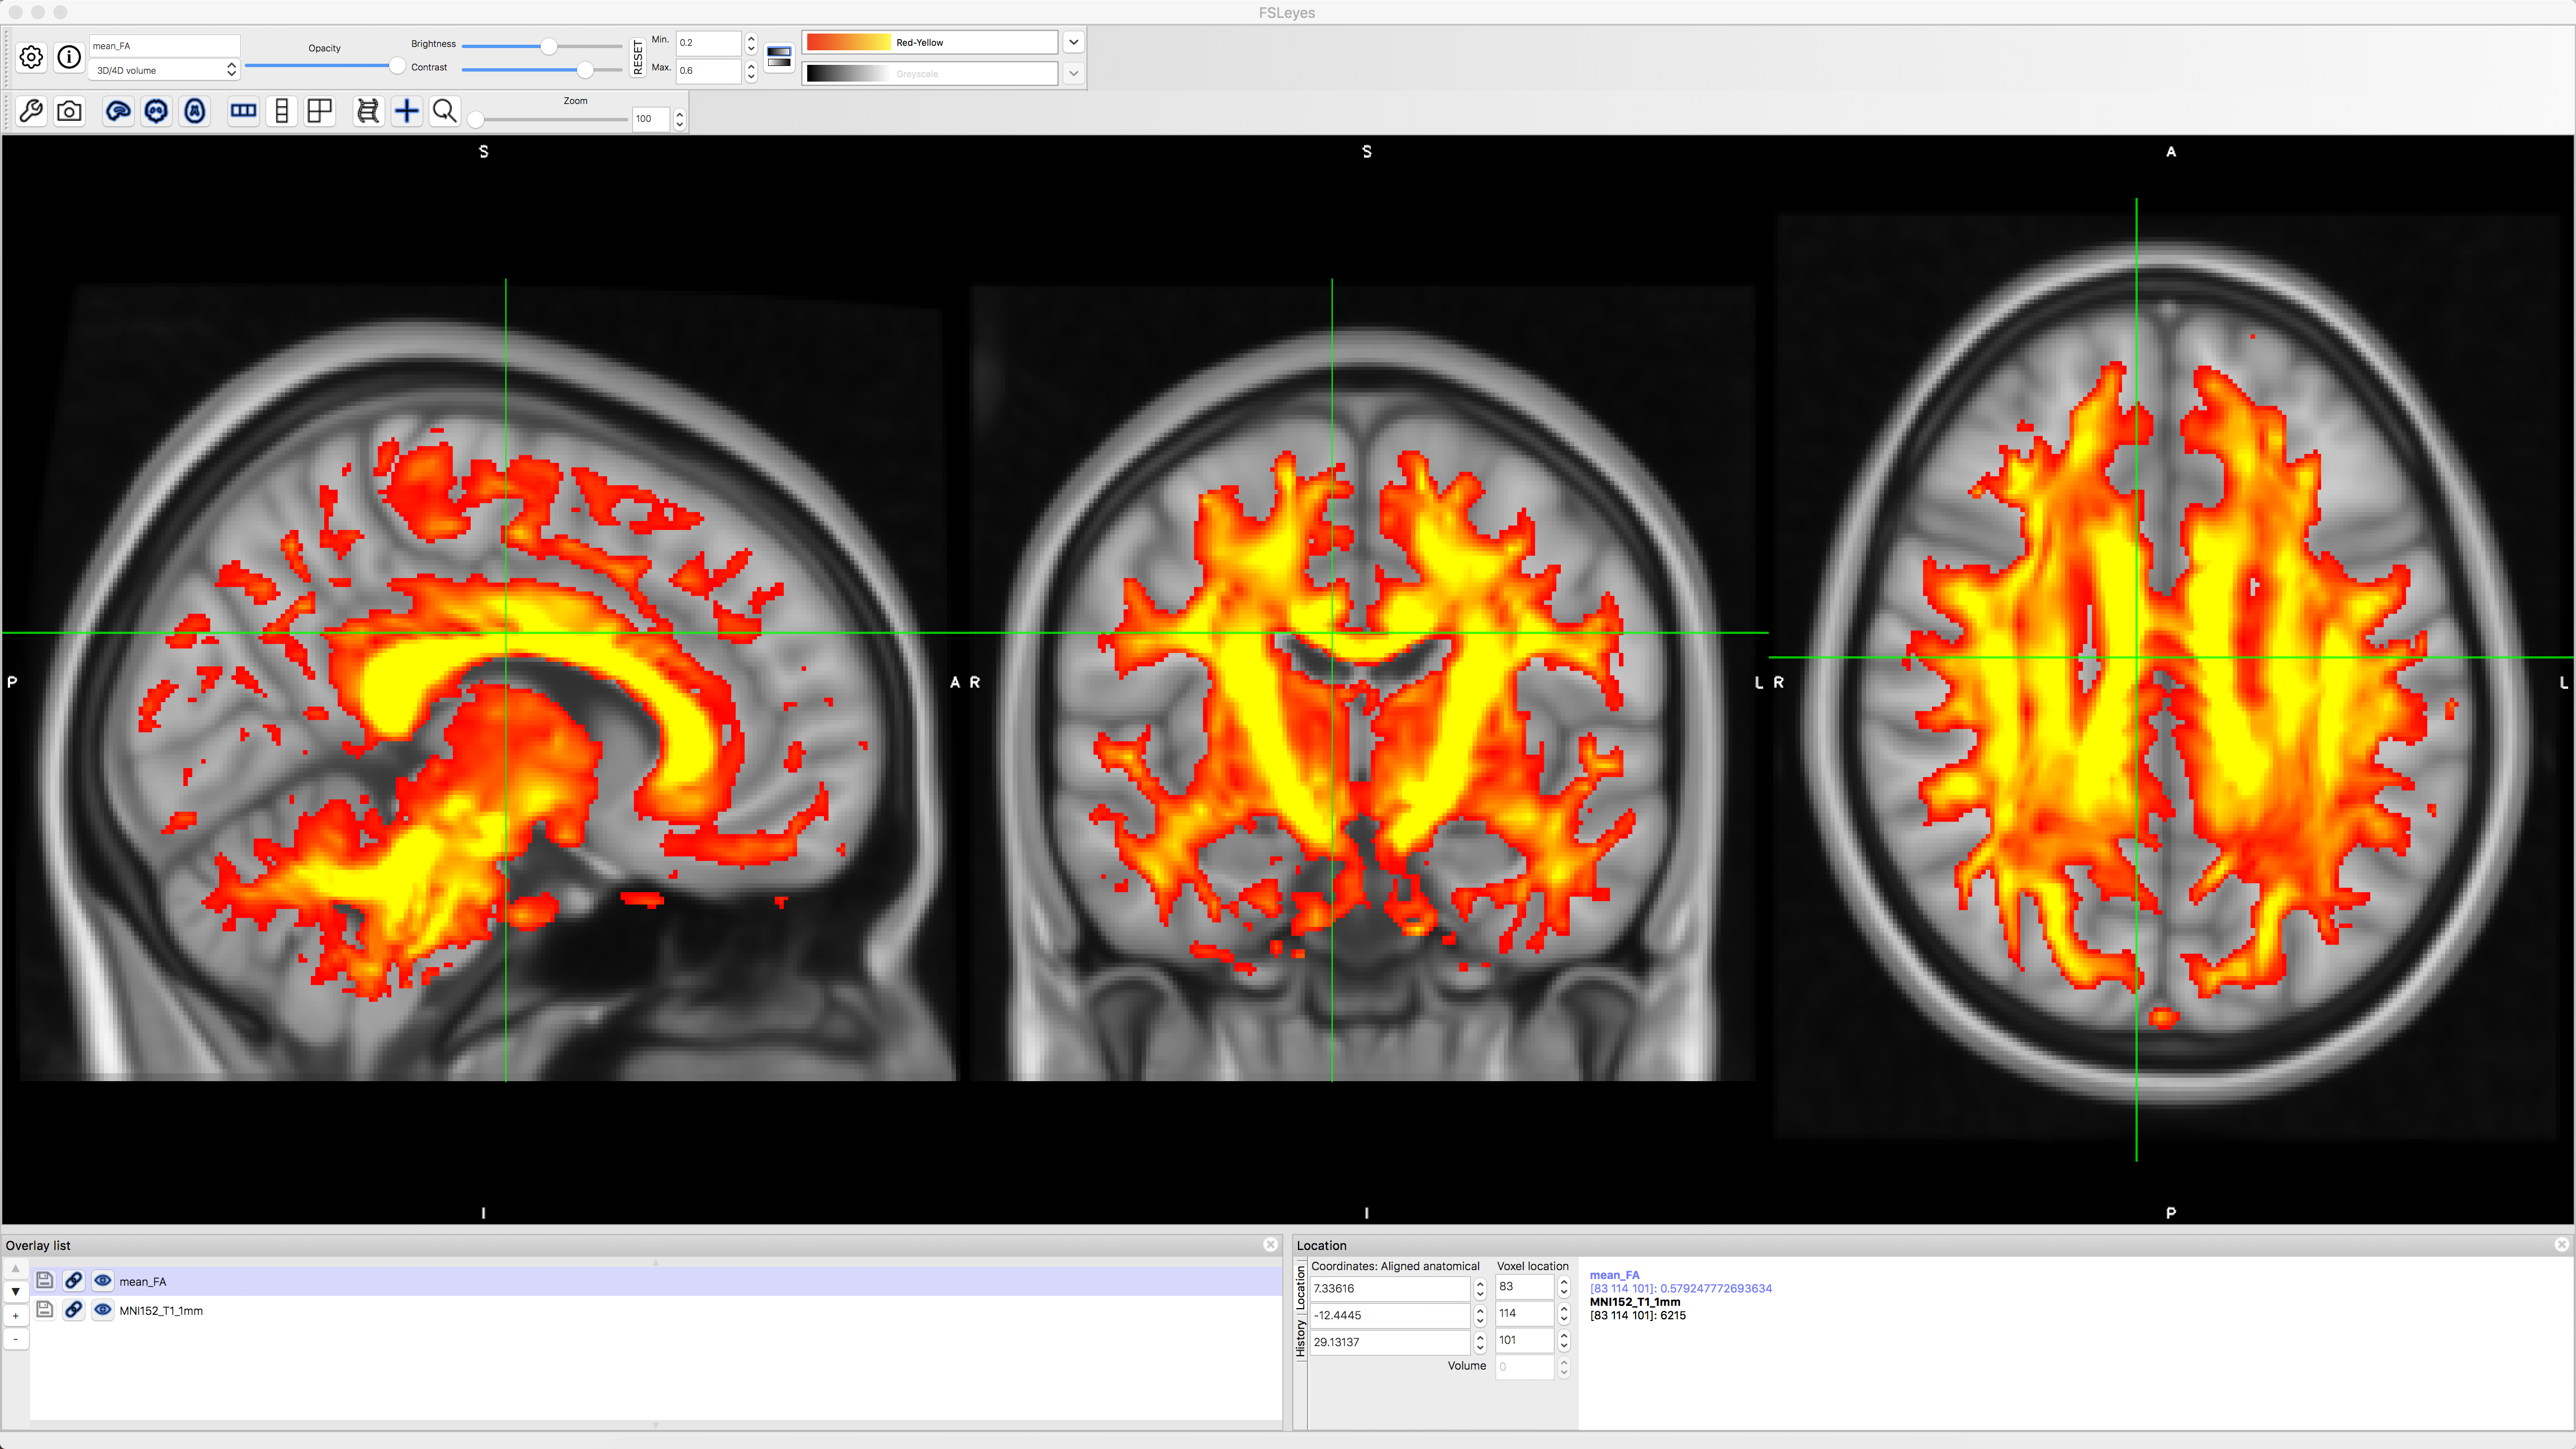
Task: Switch to the Location vertical tab
Action: 1300,1287
